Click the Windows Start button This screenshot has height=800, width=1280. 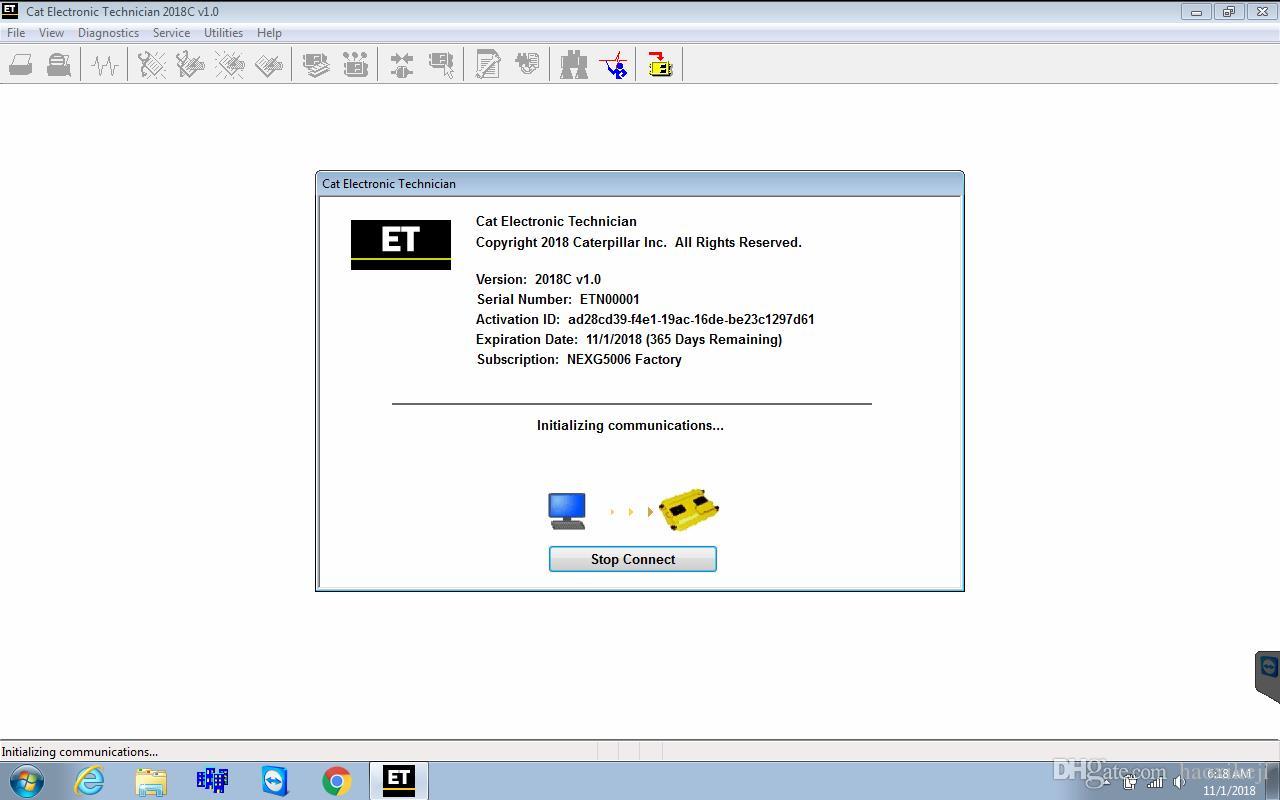point(27,780)
